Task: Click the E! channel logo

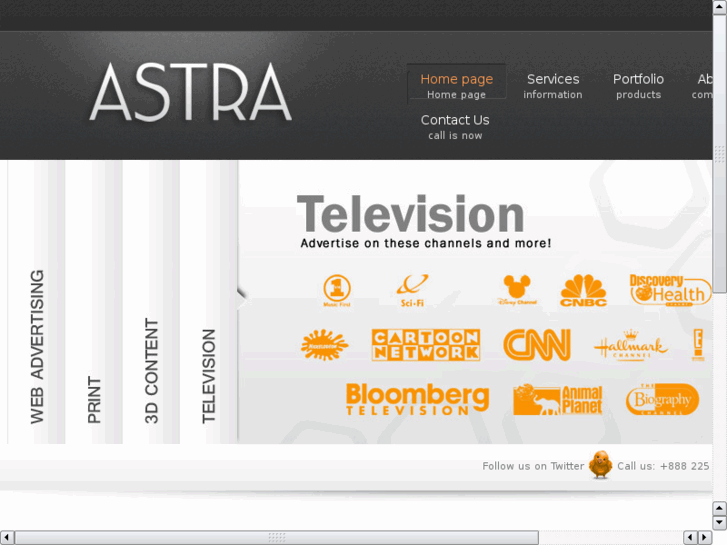Action: coord(698,345)
